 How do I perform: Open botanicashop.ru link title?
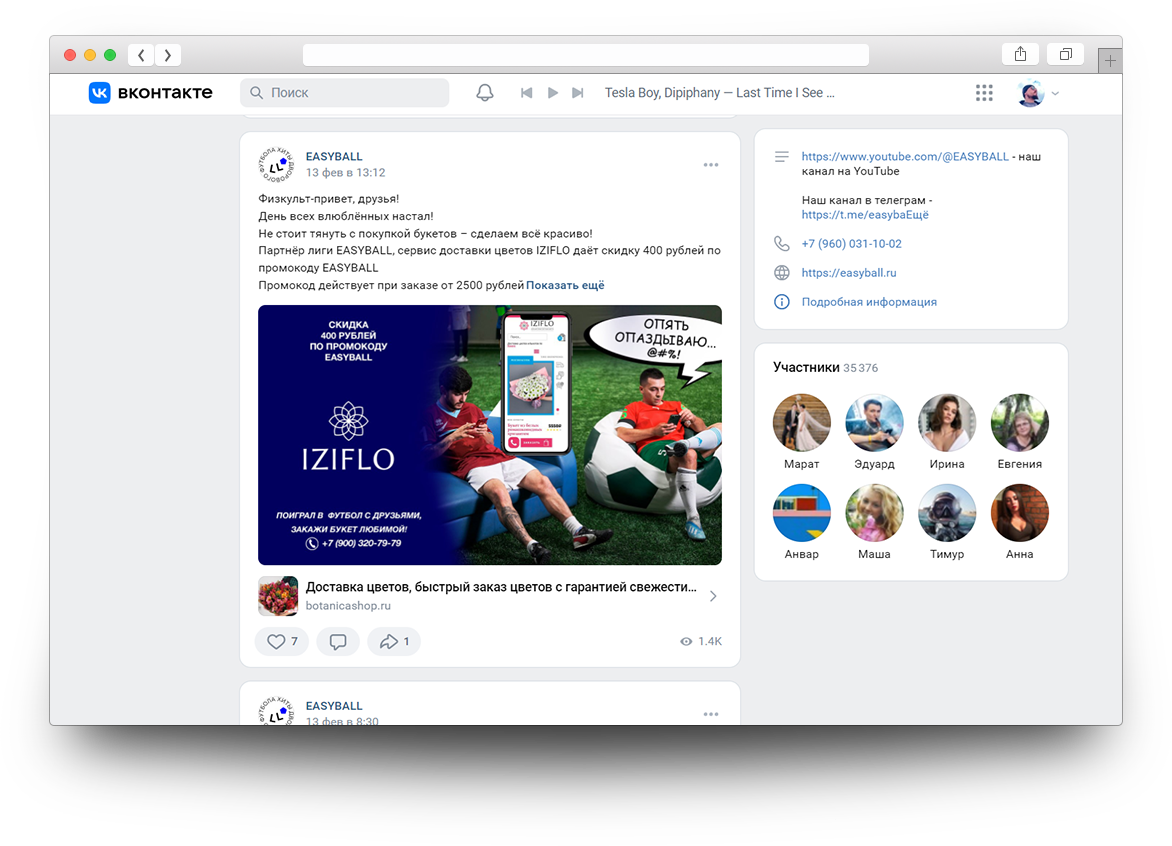click(501, 587)
